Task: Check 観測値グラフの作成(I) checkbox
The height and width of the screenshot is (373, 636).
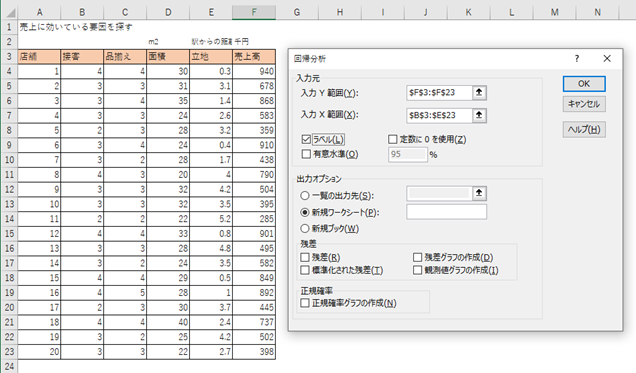Action: 417,270
